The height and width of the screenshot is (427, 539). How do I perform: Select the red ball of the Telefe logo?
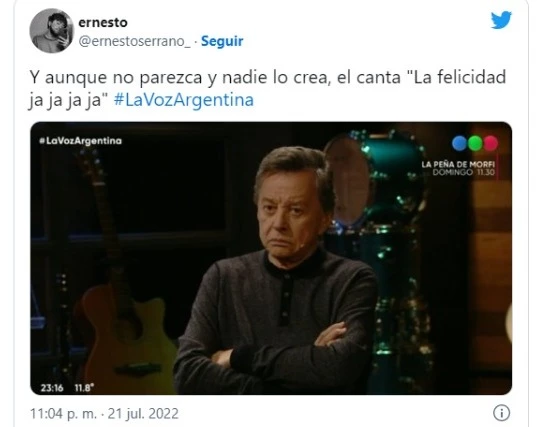click(491, 143)
